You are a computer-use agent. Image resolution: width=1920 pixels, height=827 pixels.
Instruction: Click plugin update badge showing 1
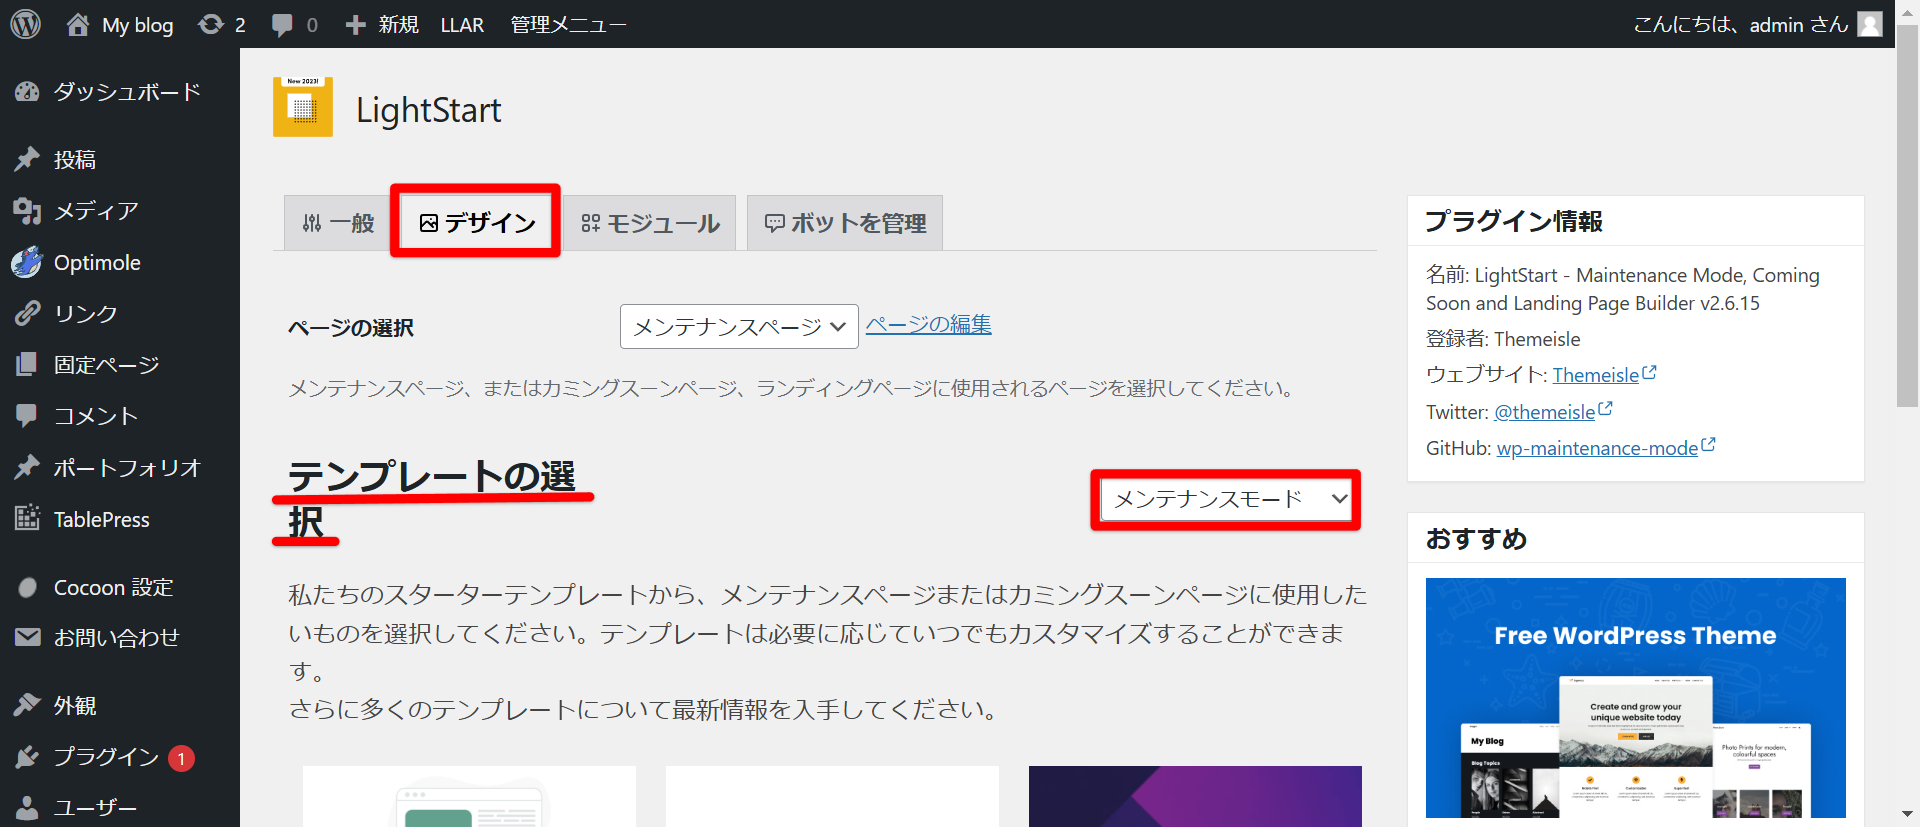[181, 759]
